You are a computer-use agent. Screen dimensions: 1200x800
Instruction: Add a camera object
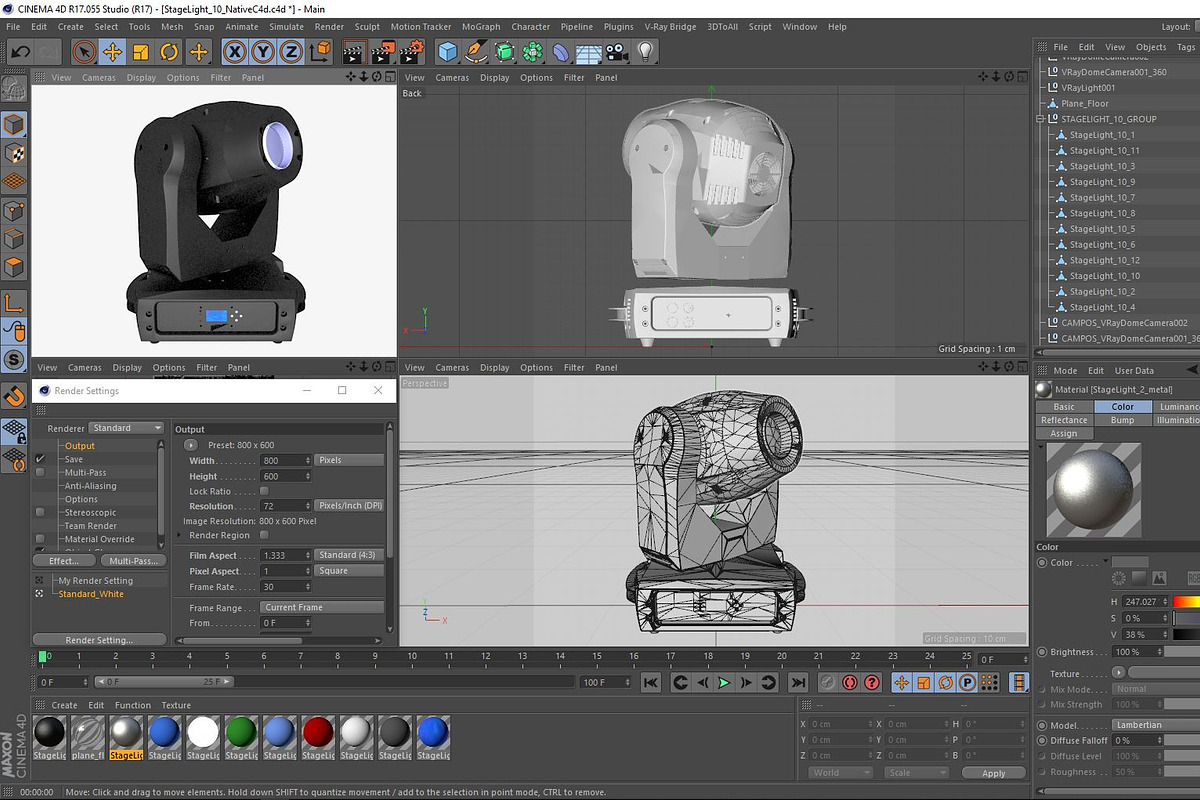pos(617,52)
